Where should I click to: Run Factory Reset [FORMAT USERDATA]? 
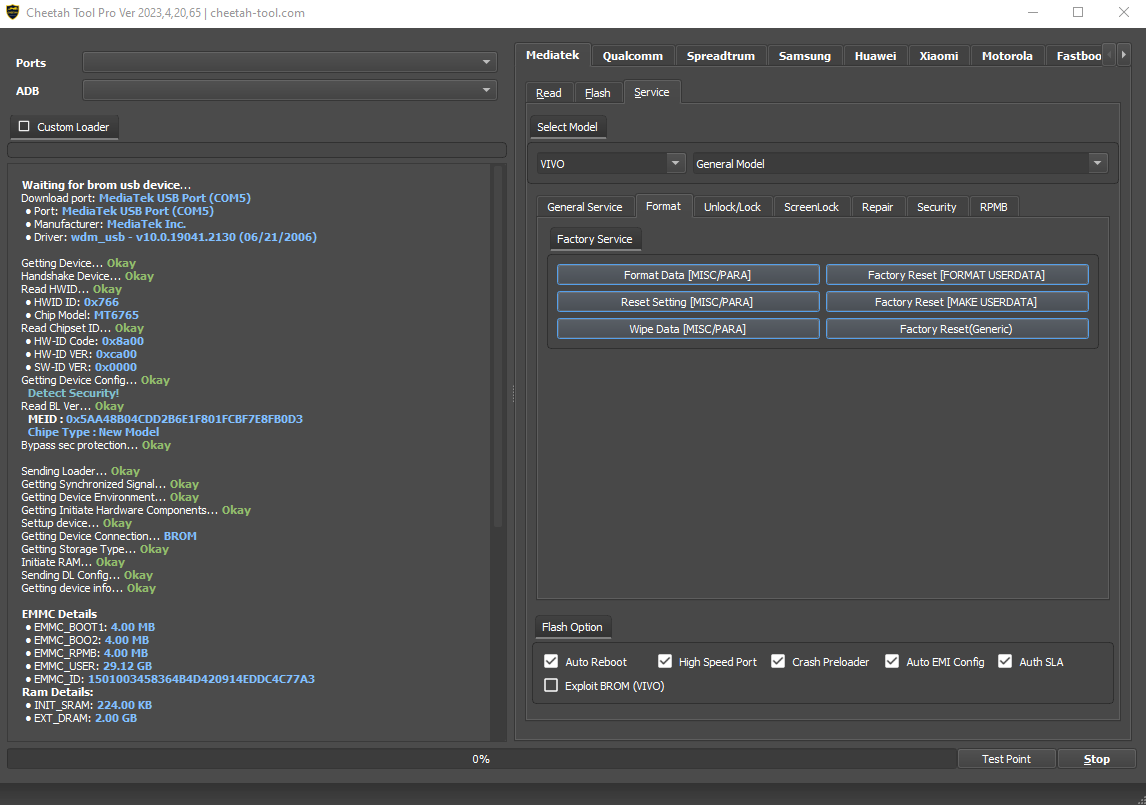pos(957,274)
